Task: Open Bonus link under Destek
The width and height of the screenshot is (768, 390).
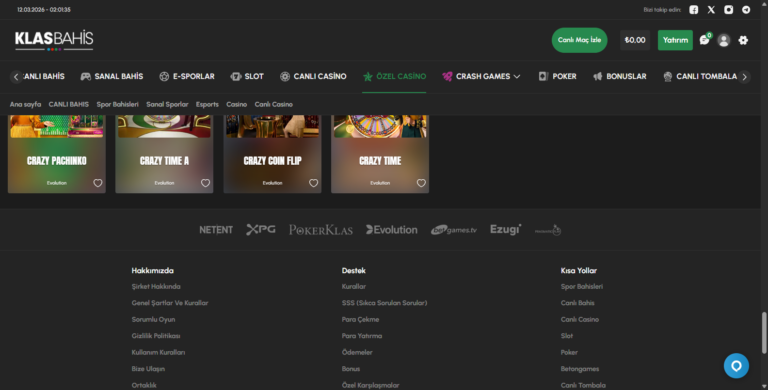Action: coord(351,369)
